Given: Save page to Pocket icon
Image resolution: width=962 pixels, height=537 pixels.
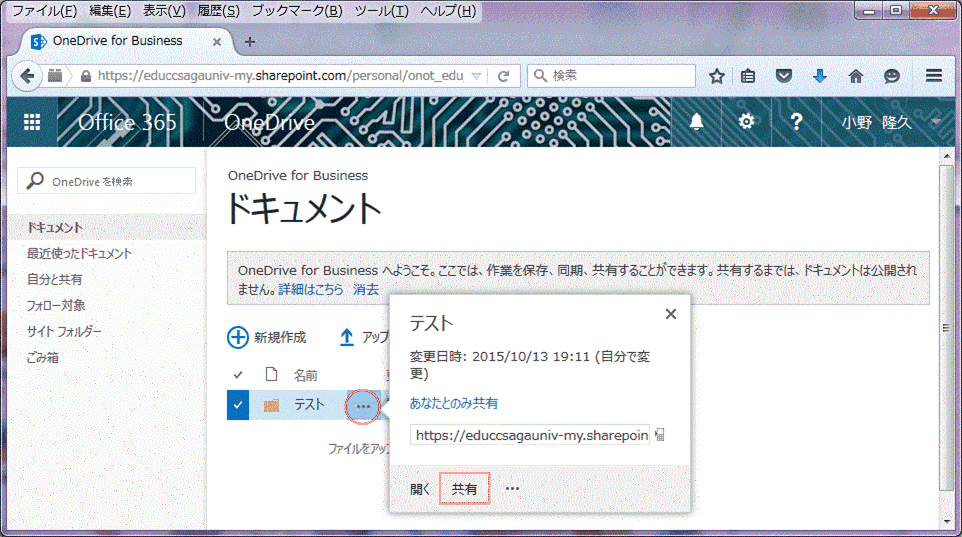Looking at the screenshot, I should click(783, 76).
